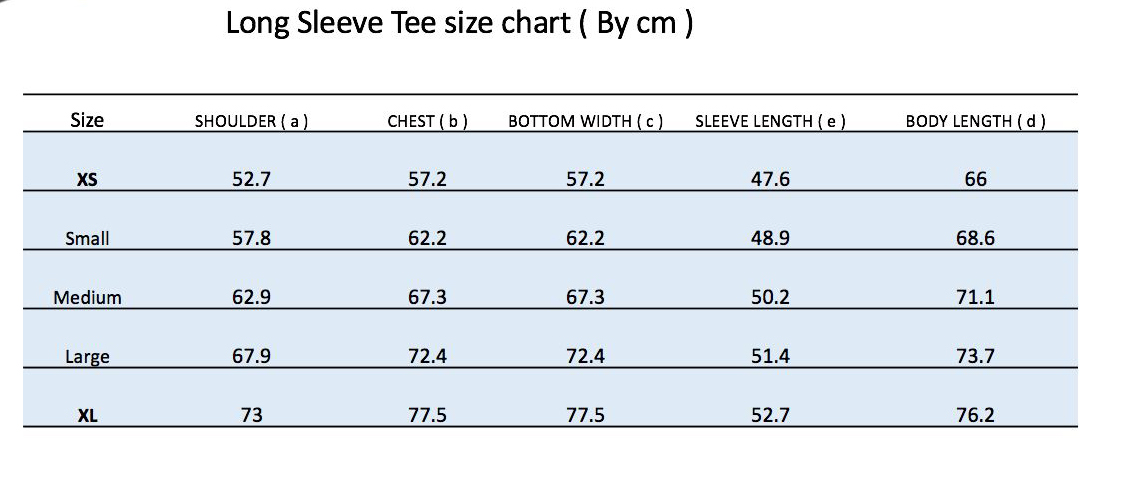
Task: Click the XS body length value 66
Action: [x=975, y=179]
